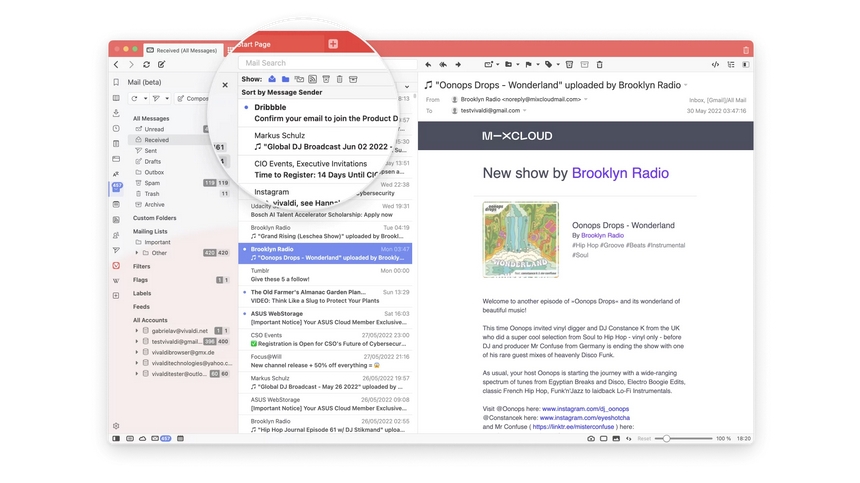Image resolution: width=860 pixels, height=483 pixels.
Task: Select the Drafts folder
Action: coord(152,162)
